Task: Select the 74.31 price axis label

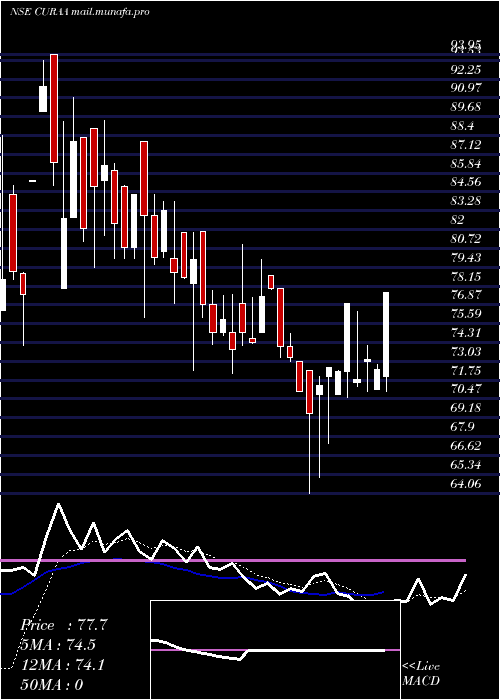Action: (466, 333)
